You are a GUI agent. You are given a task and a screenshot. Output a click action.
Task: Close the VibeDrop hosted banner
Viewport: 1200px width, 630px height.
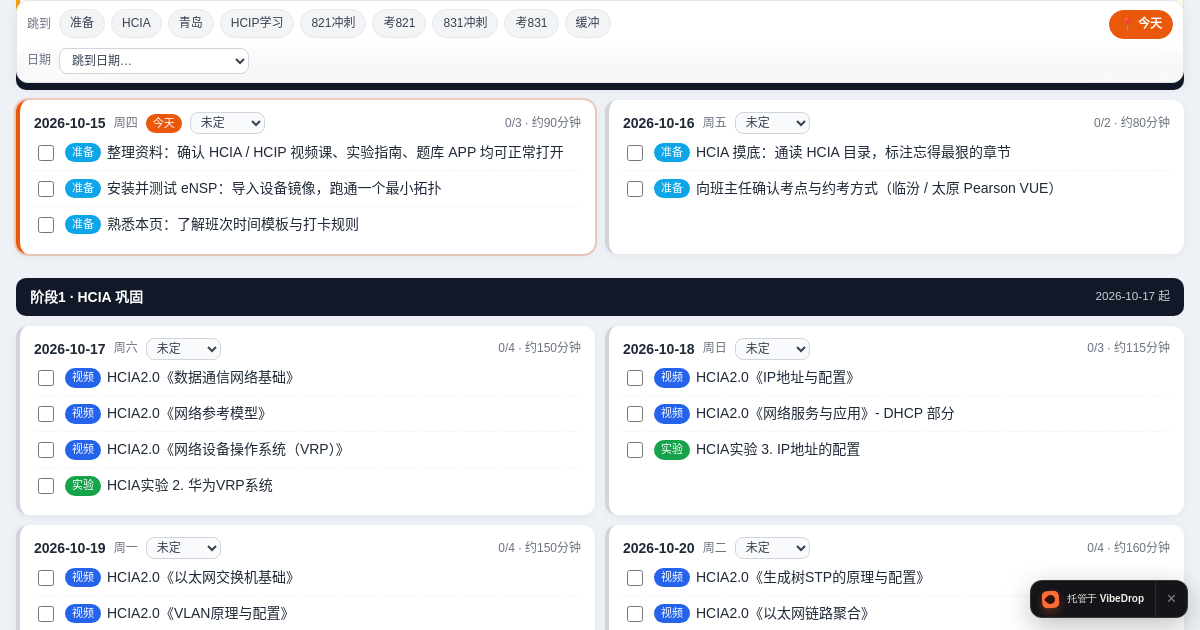pos(1171,599)
